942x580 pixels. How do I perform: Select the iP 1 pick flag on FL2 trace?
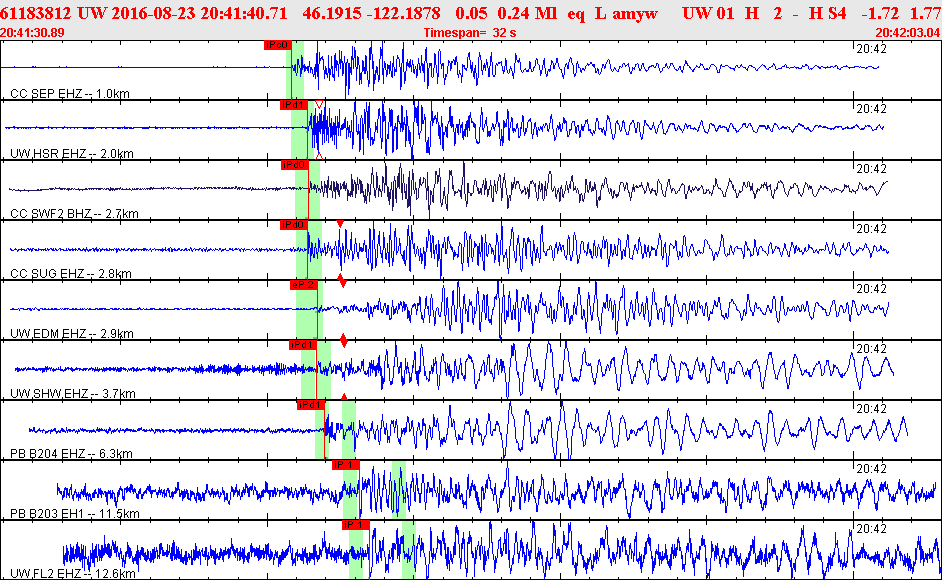click(x=356, y=525)
